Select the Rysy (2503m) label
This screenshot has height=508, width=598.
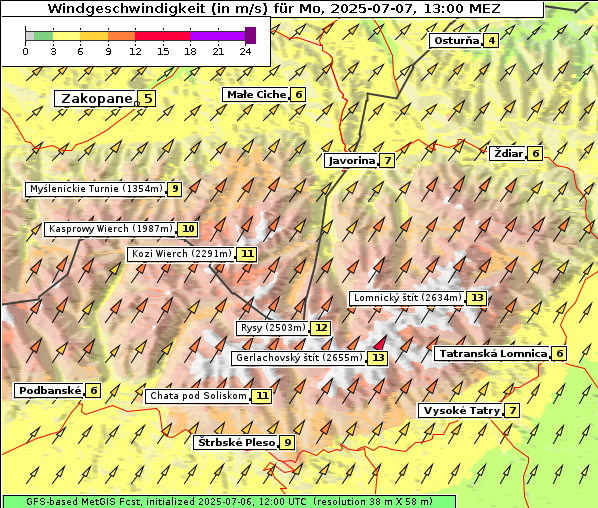tap(273, 328)
